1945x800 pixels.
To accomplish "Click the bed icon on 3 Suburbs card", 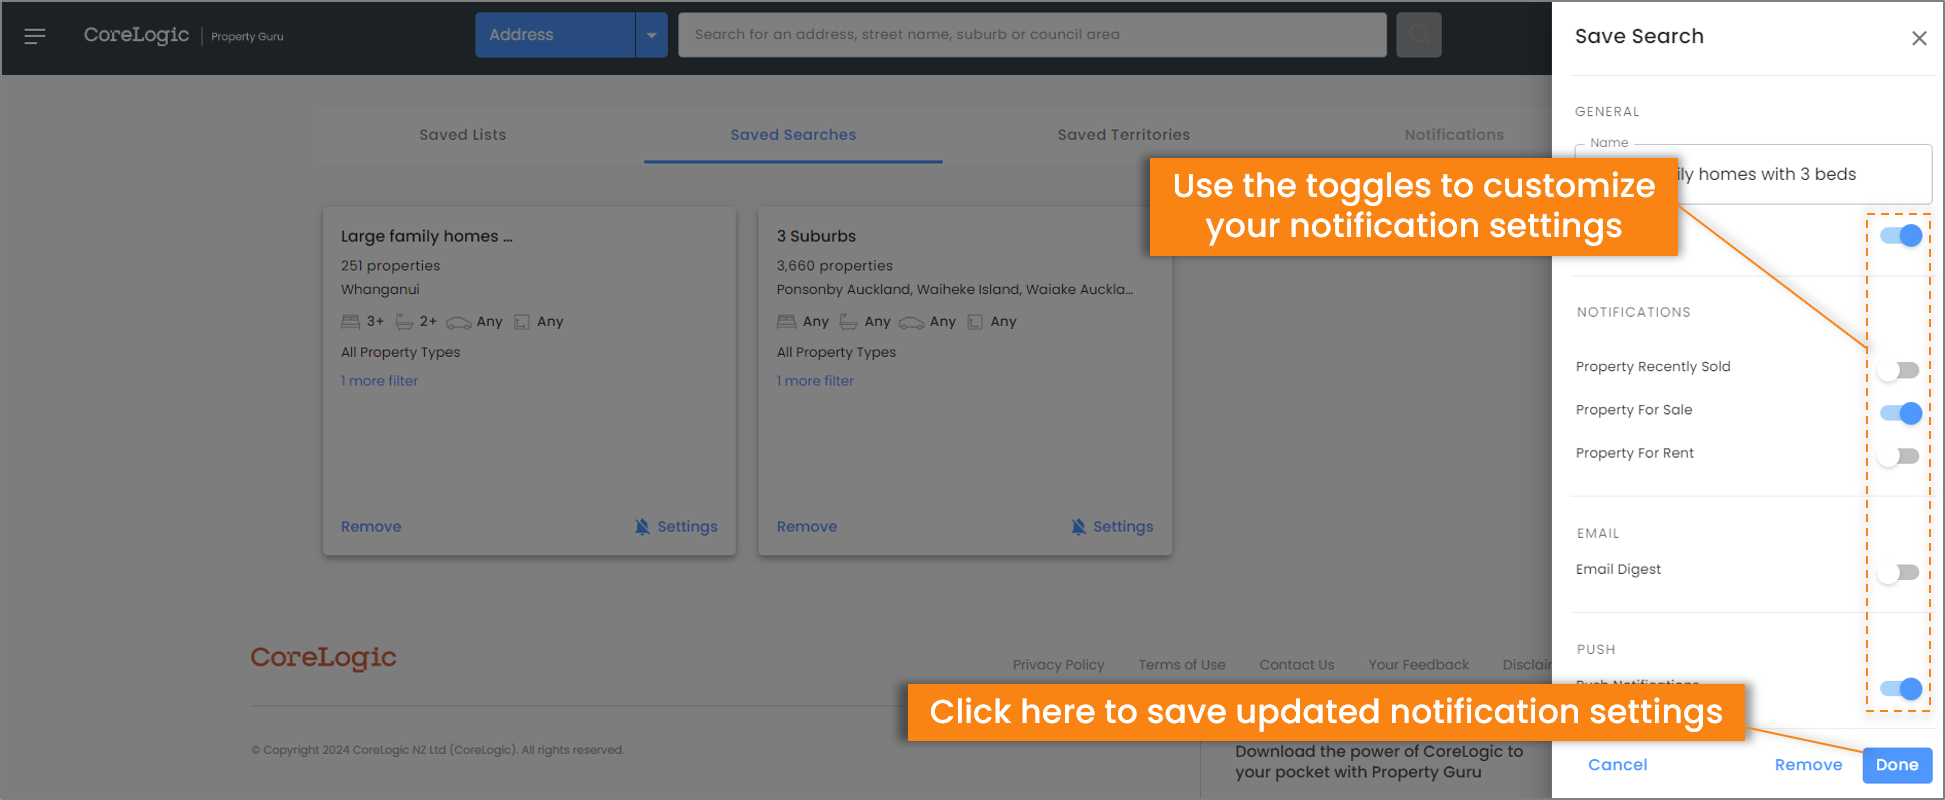I will pyautogui.click(x=786, y=322).
